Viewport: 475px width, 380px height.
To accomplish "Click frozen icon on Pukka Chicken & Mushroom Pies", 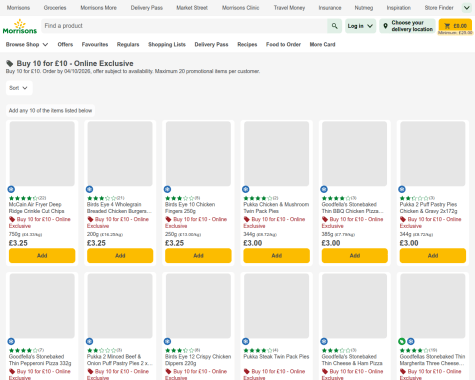I will [x=246, y=189].
